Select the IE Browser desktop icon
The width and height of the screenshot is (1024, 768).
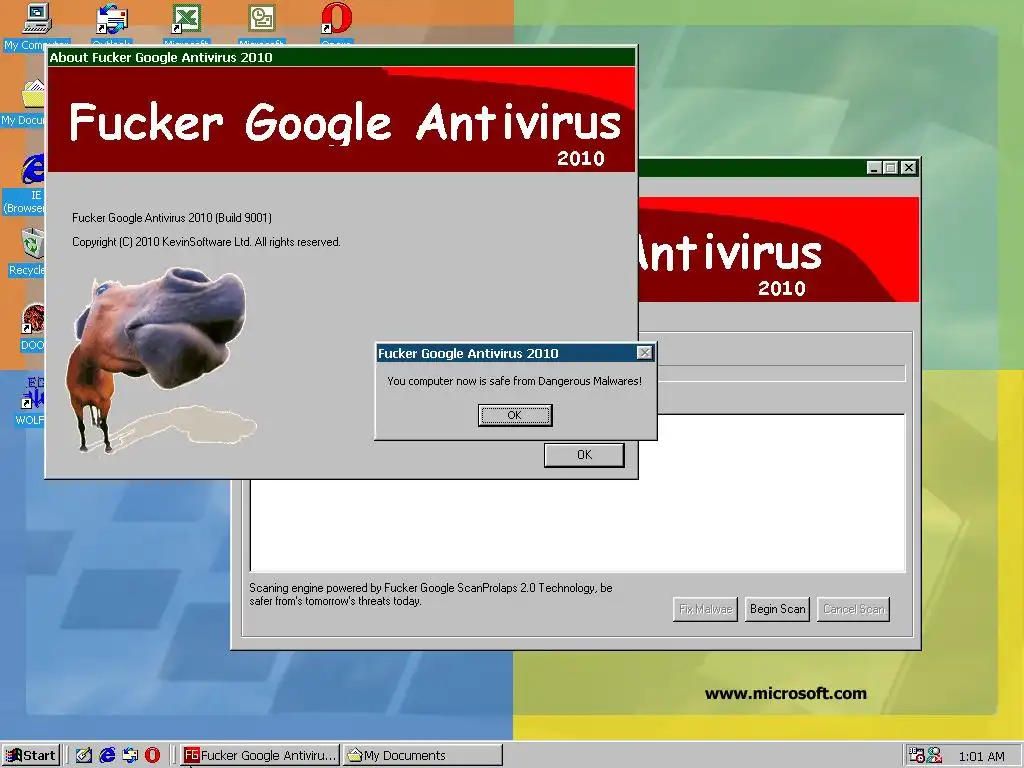pyautogui.click(x=24, y=184)
